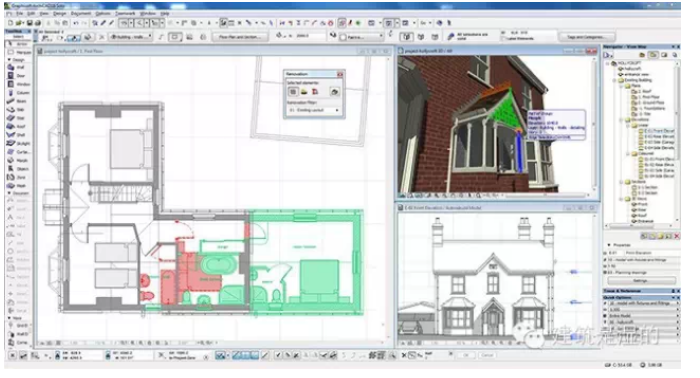Choose the Slab tool
Screen dimensions: 700x378
pyautogui.click(x=18, y=110)
